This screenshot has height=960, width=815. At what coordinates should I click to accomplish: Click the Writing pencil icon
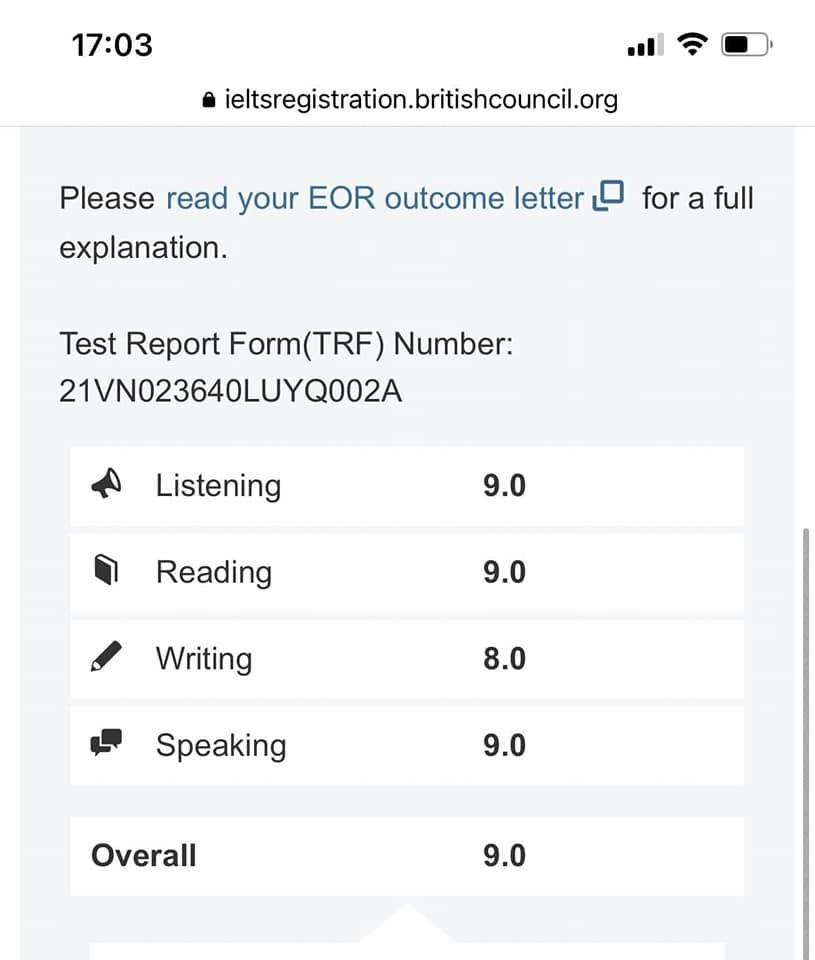106,658
